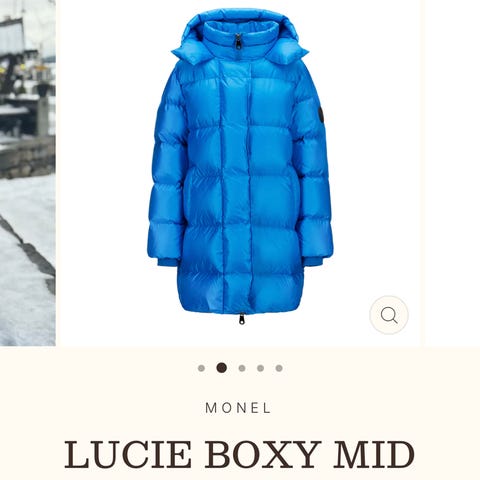Click the Lucie Boxy Mid product title

pyautogui.click(x=239, y=455)
